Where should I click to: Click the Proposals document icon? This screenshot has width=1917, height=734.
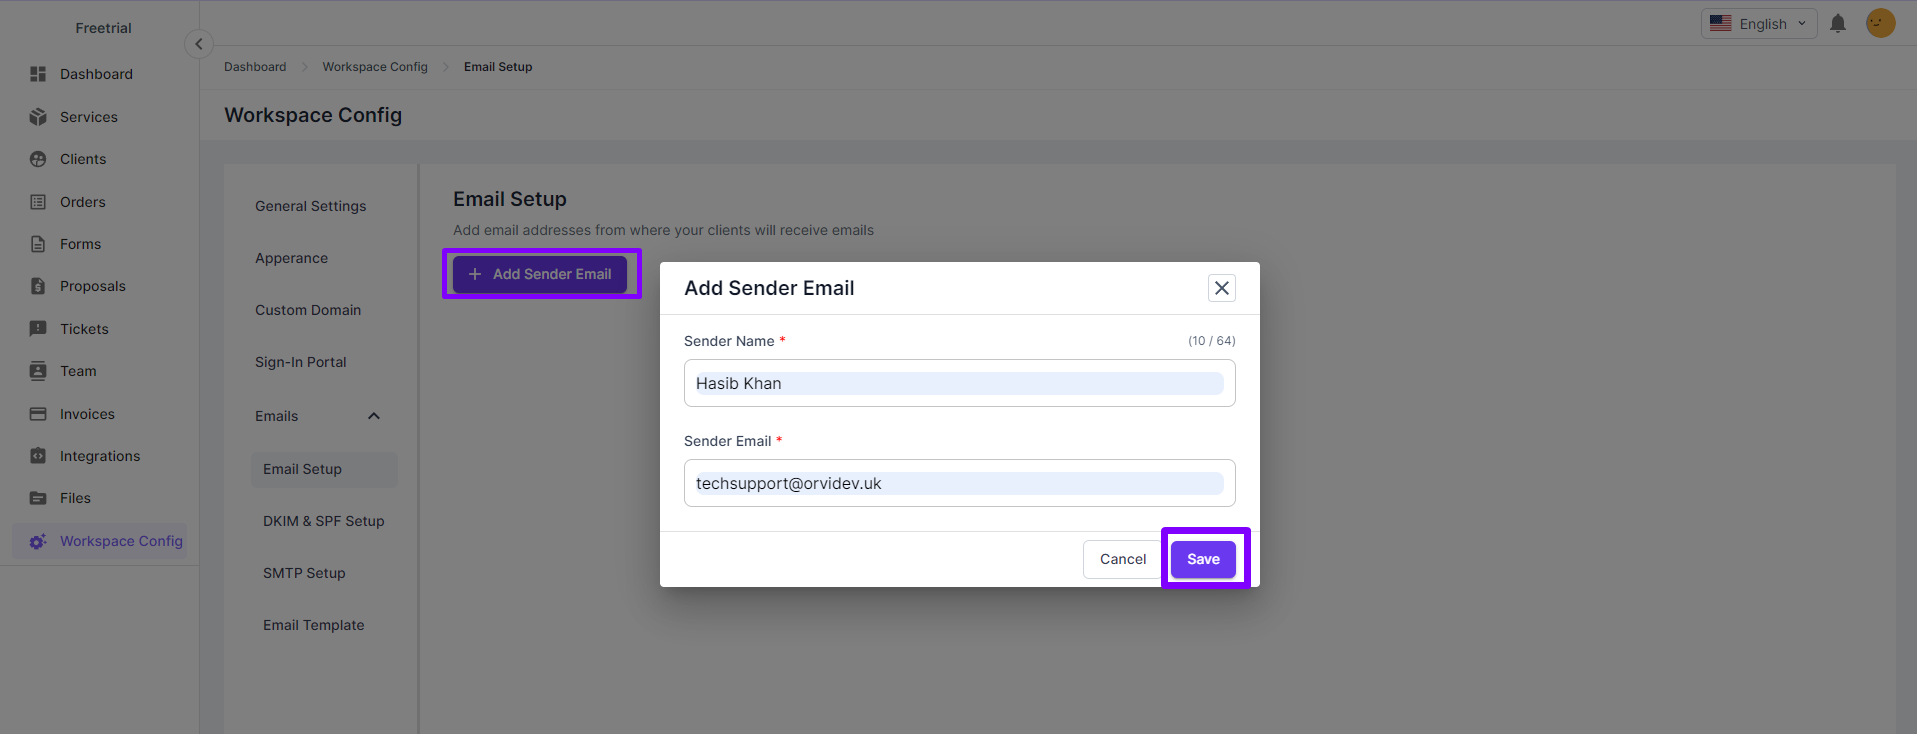click(x=38, y=286)
